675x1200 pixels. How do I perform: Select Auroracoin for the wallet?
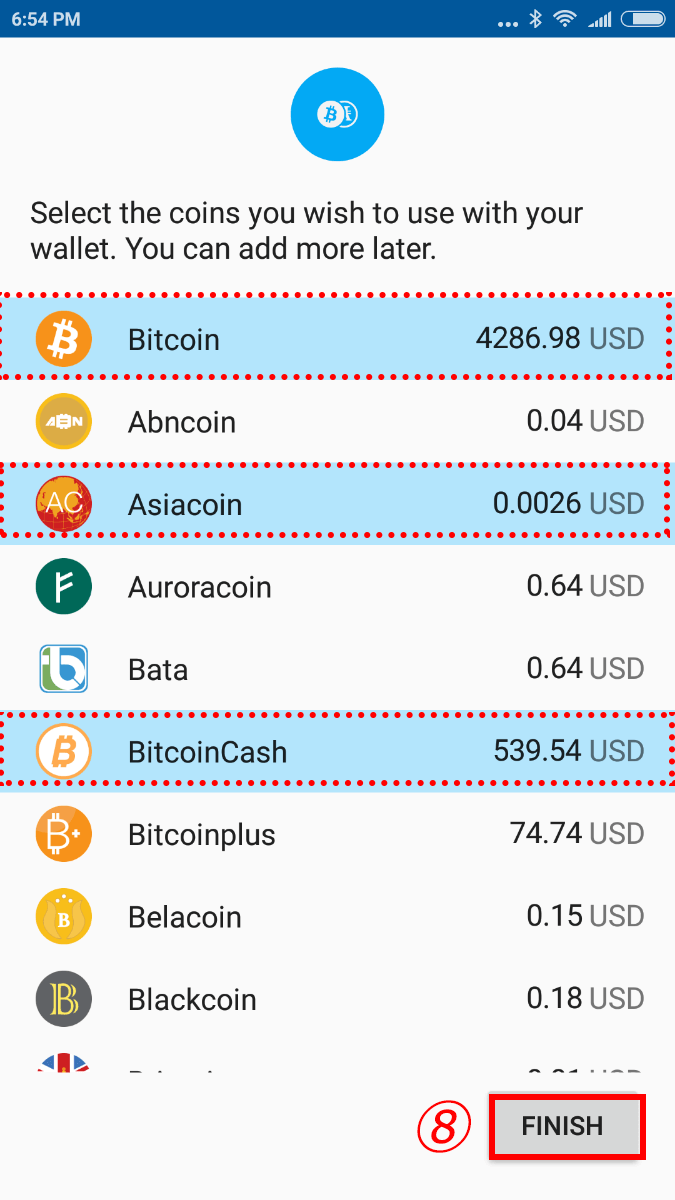point(337,586)
